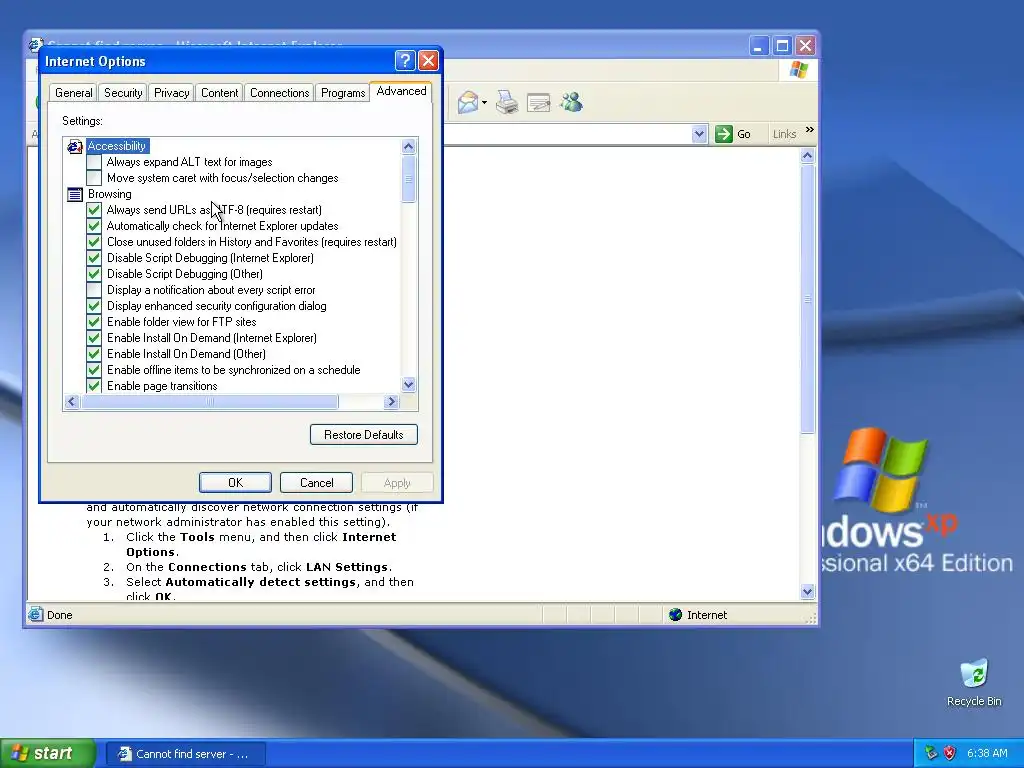This screenshot has height=768, width=1024.
Task: Switch to the General tab
Action: point(74,93)
